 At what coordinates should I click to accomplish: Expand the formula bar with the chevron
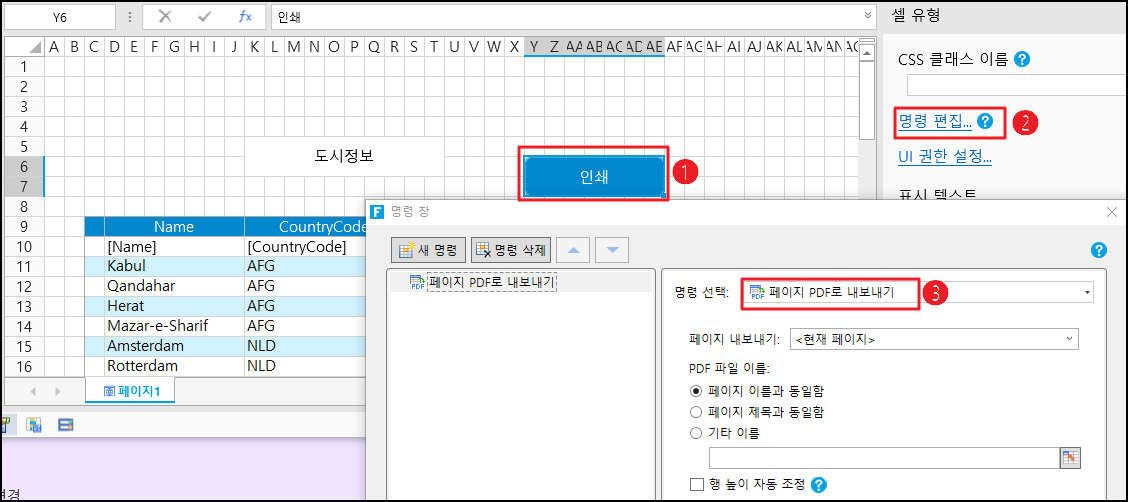pyautogui.click(x=867, y=17)
